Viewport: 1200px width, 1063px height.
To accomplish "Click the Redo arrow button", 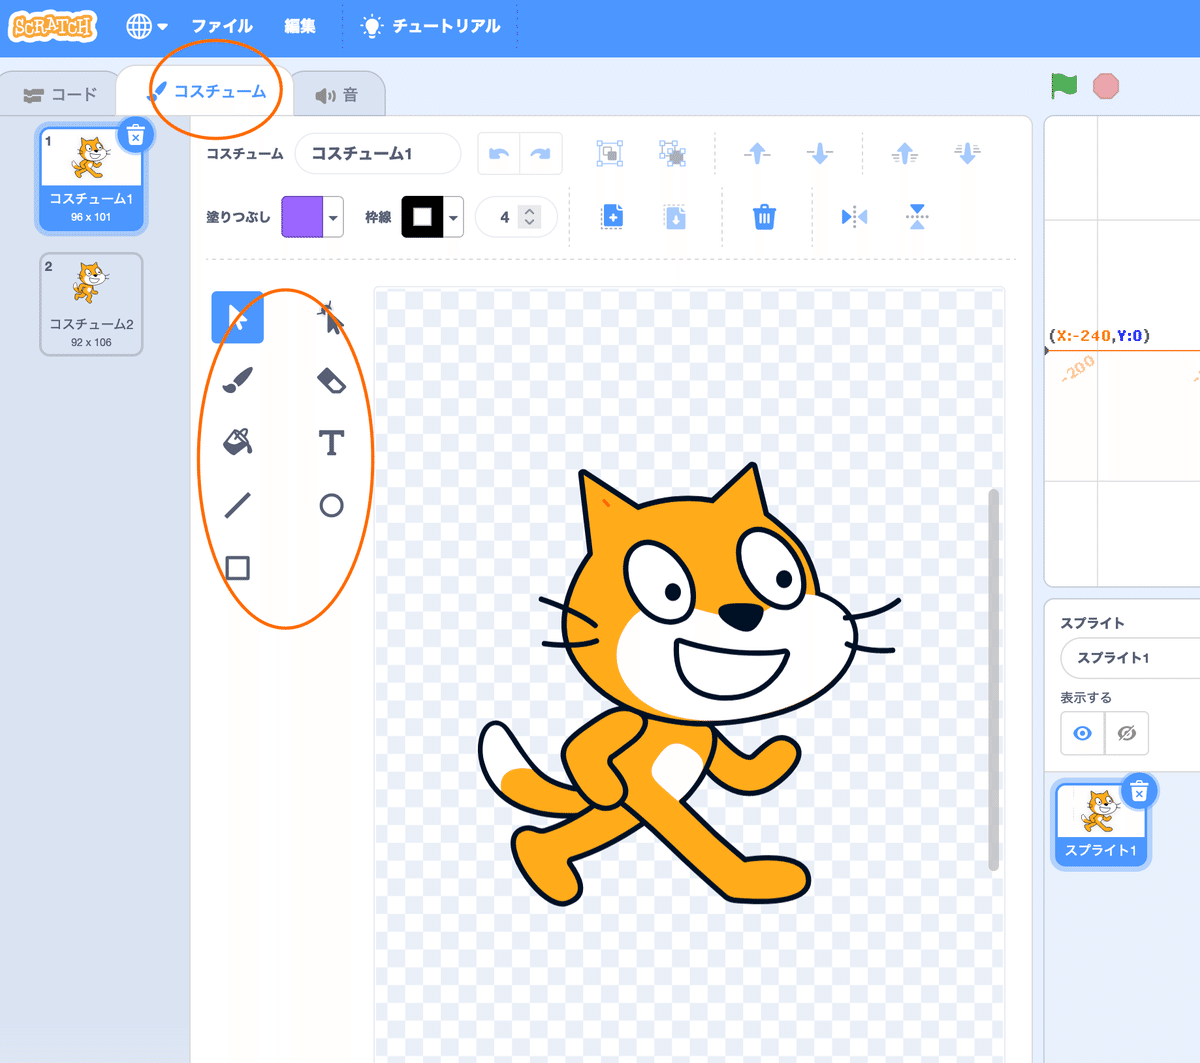I will click(x=541, y=154).
